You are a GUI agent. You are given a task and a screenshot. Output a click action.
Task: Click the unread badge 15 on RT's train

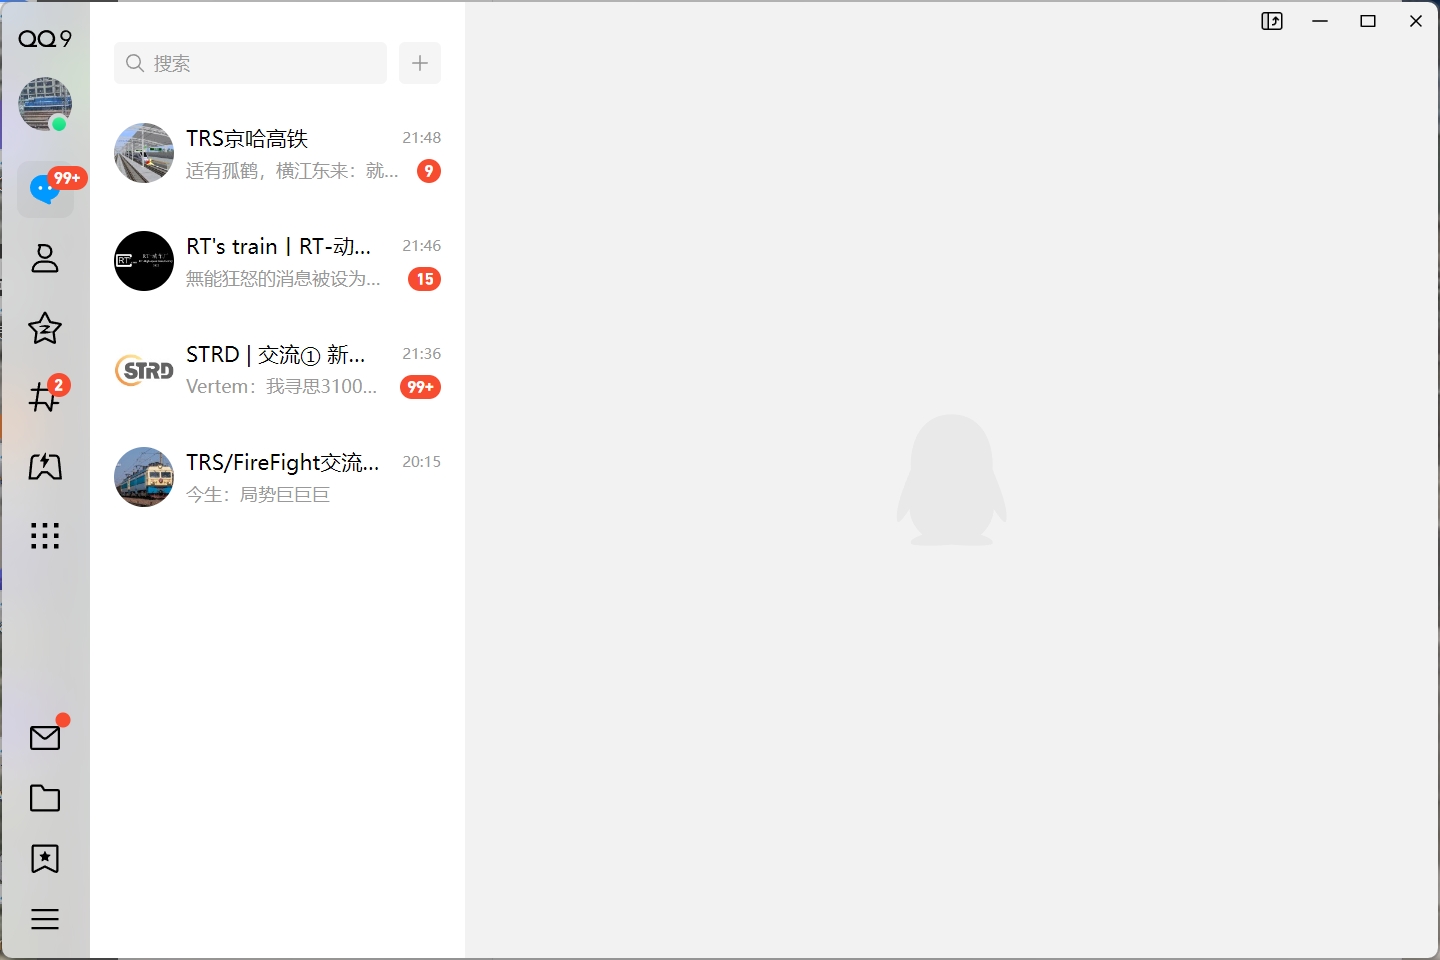click(425, 279)
